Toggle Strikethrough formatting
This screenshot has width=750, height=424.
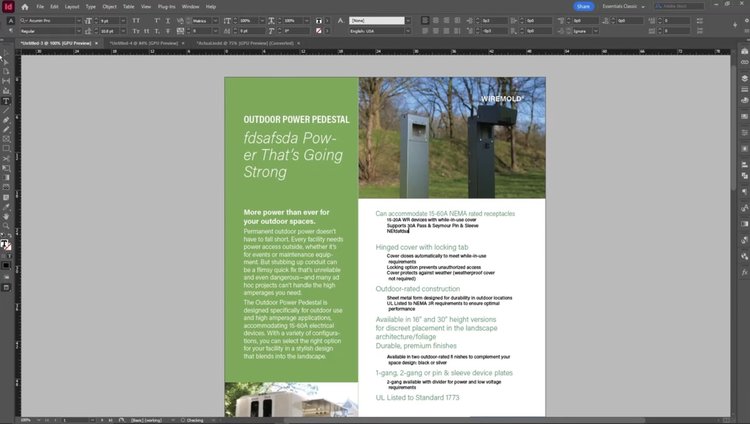pyautogui.click(x=168, y=31)
